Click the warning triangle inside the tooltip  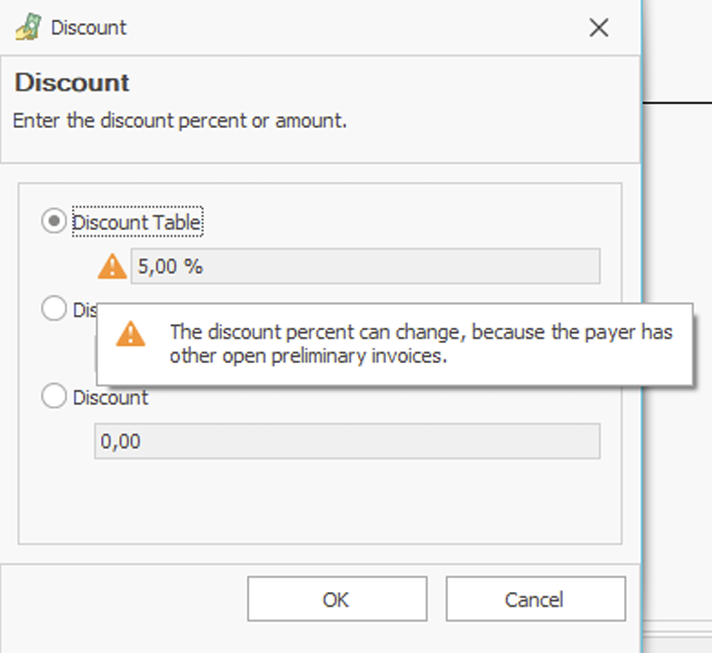(x=131, y=334)
